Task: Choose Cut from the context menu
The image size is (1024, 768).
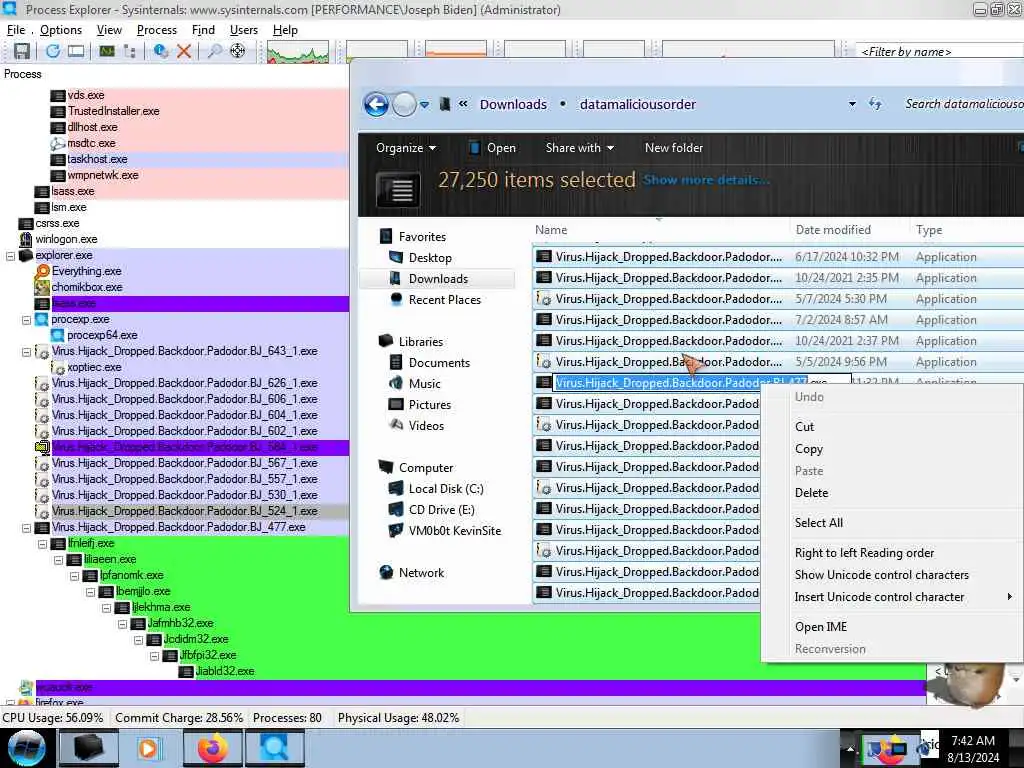Action: pos(892,426)
